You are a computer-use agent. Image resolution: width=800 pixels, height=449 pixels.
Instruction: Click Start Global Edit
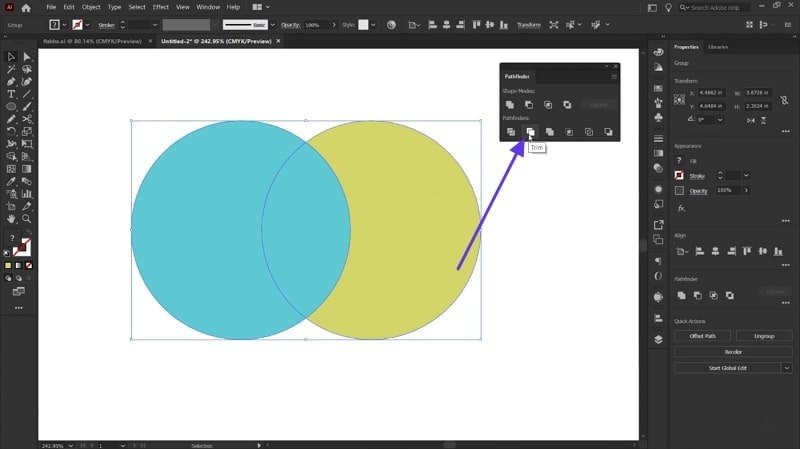(x=728, y=368)
